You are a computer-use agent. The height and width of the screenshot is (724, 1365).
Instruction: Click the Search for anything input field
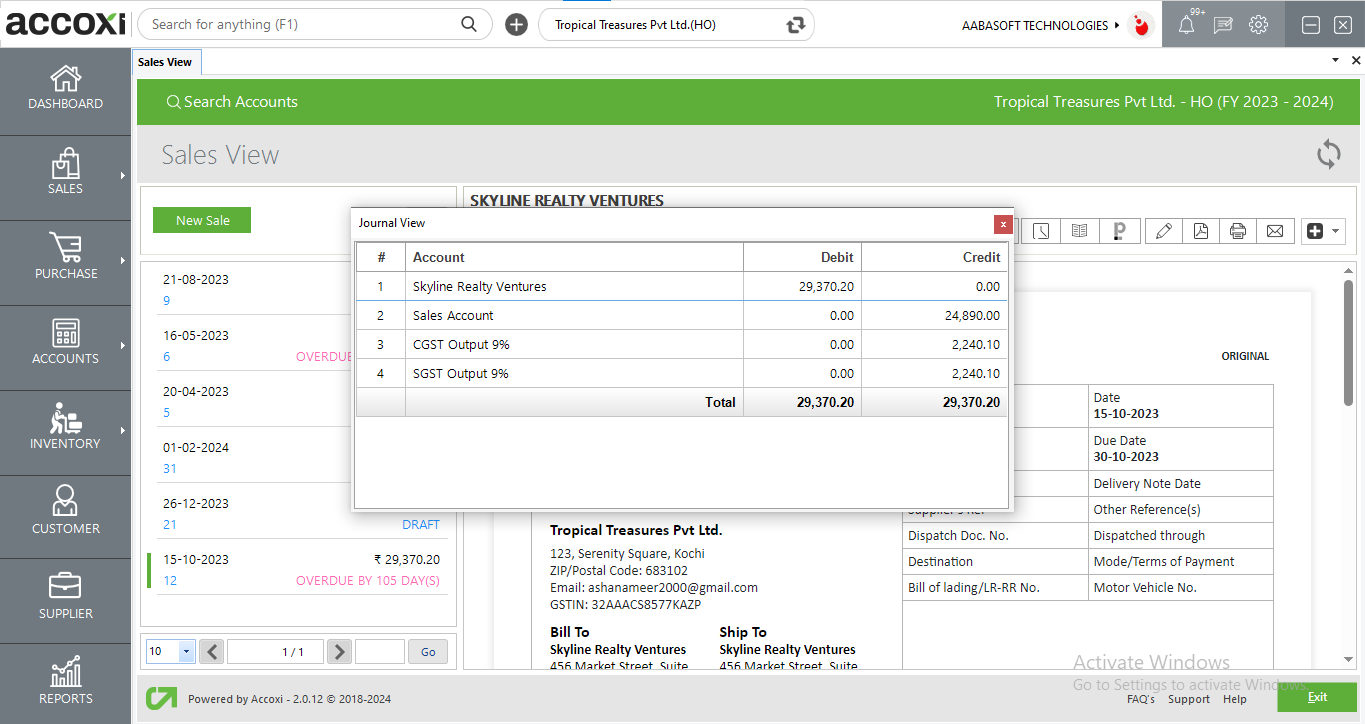[x=300, y=25]
